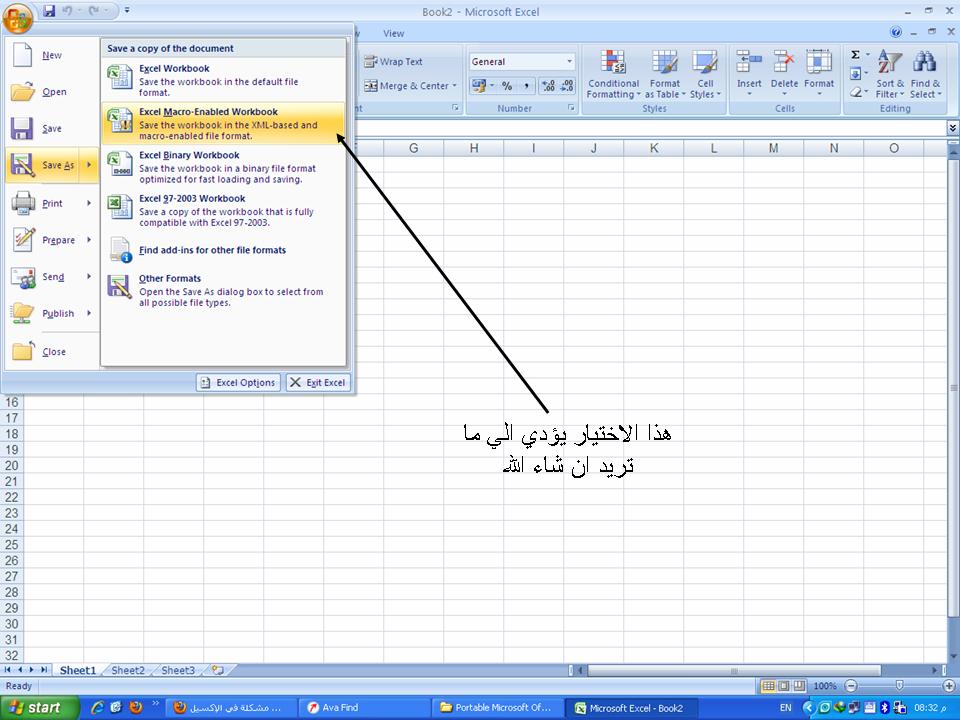Expand the Send submenu arrow
This screenshot has width=960, height=720.
point(89,277)
